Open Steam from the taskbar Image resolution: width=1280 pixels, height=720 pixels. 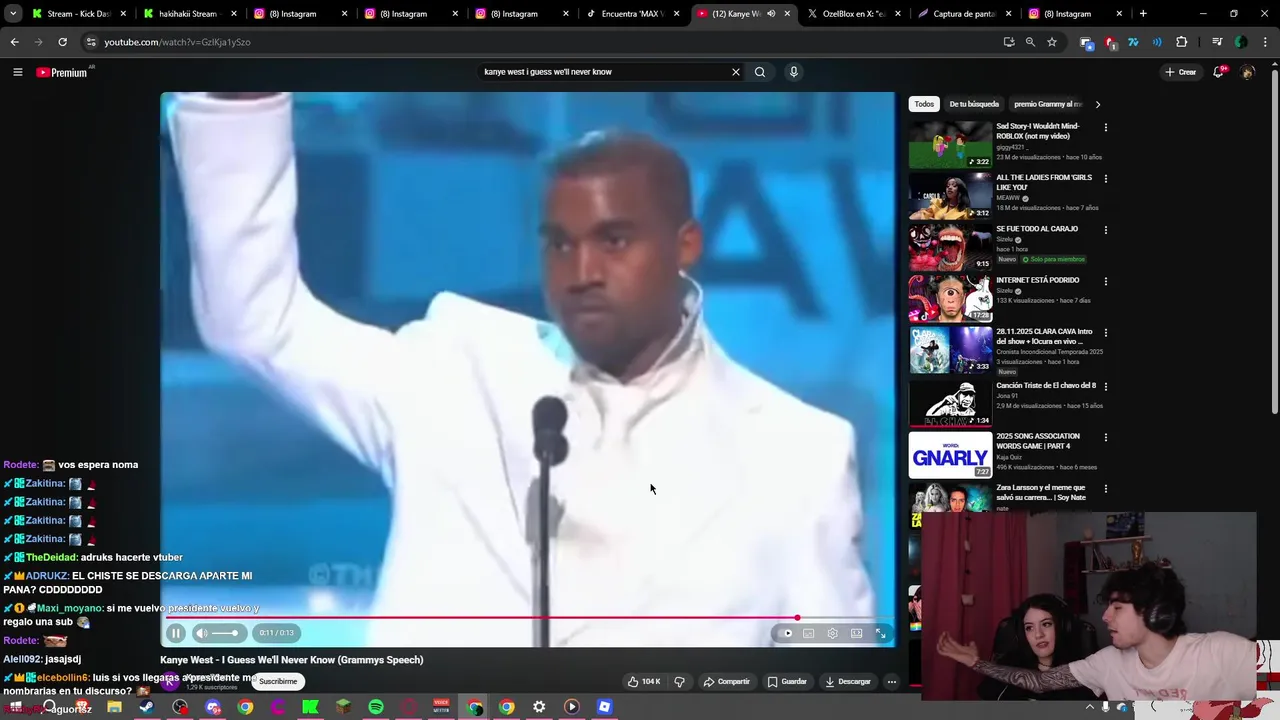coord(146,707)
